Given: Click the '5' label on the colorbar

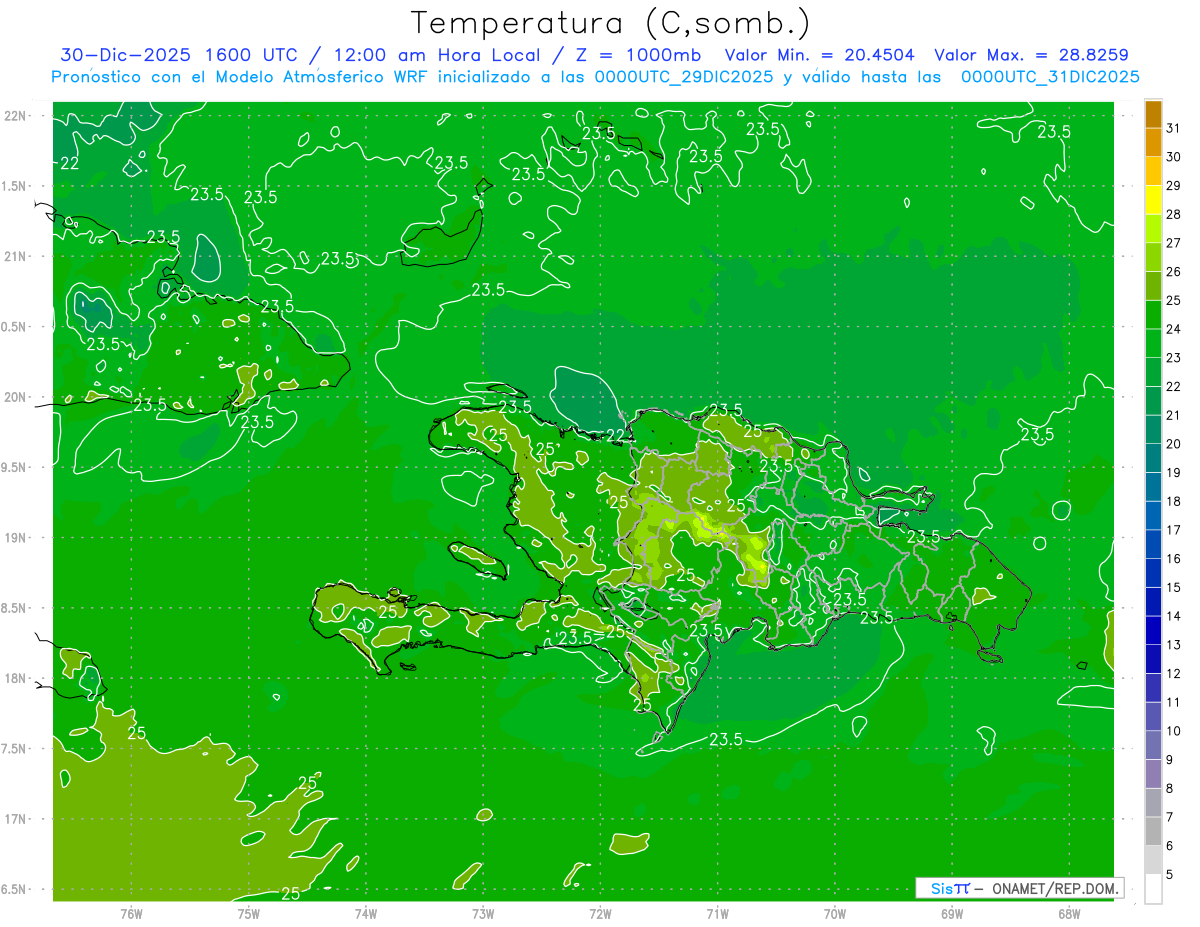Looking at the screenshot, I should [x=1171, y=875].
